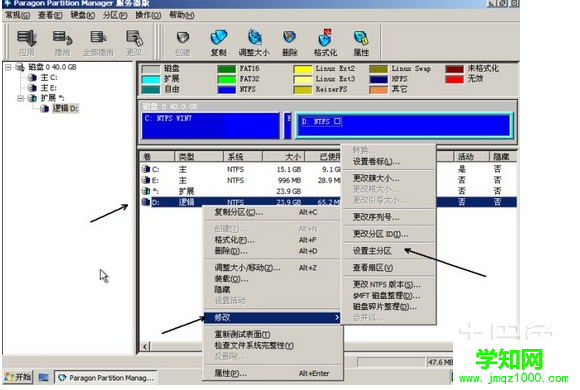
Task: Open the 修改 submenu entry
Action: tap(272, 317)
